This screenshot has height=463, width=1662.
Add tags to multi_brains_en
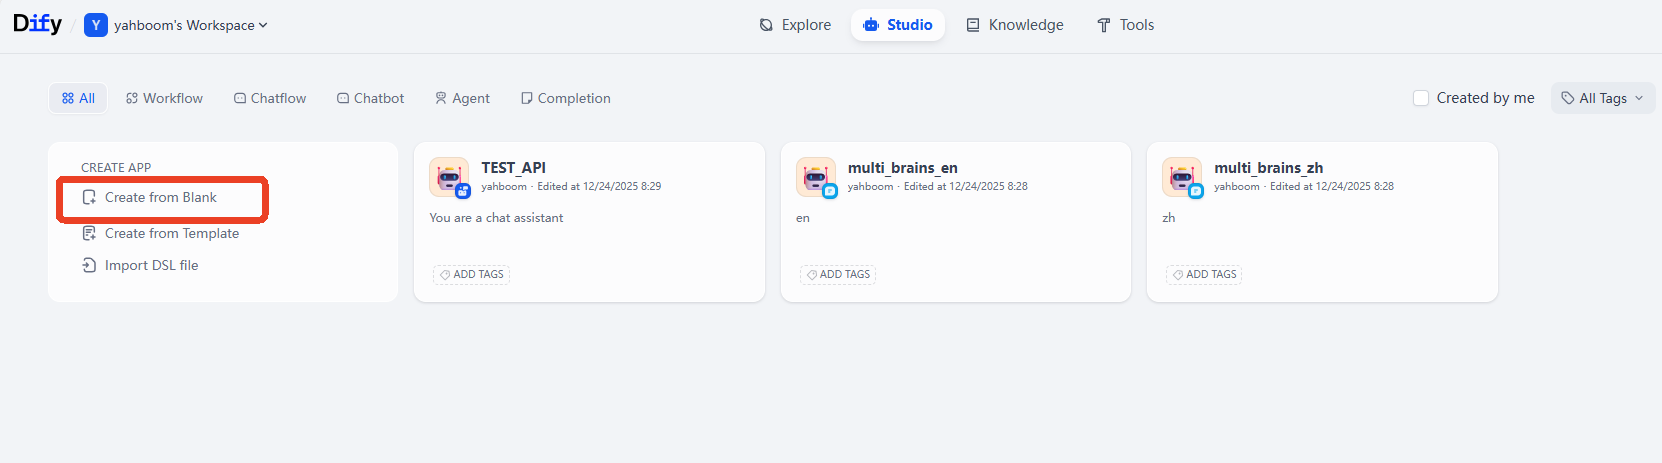[x=838, y=274]
